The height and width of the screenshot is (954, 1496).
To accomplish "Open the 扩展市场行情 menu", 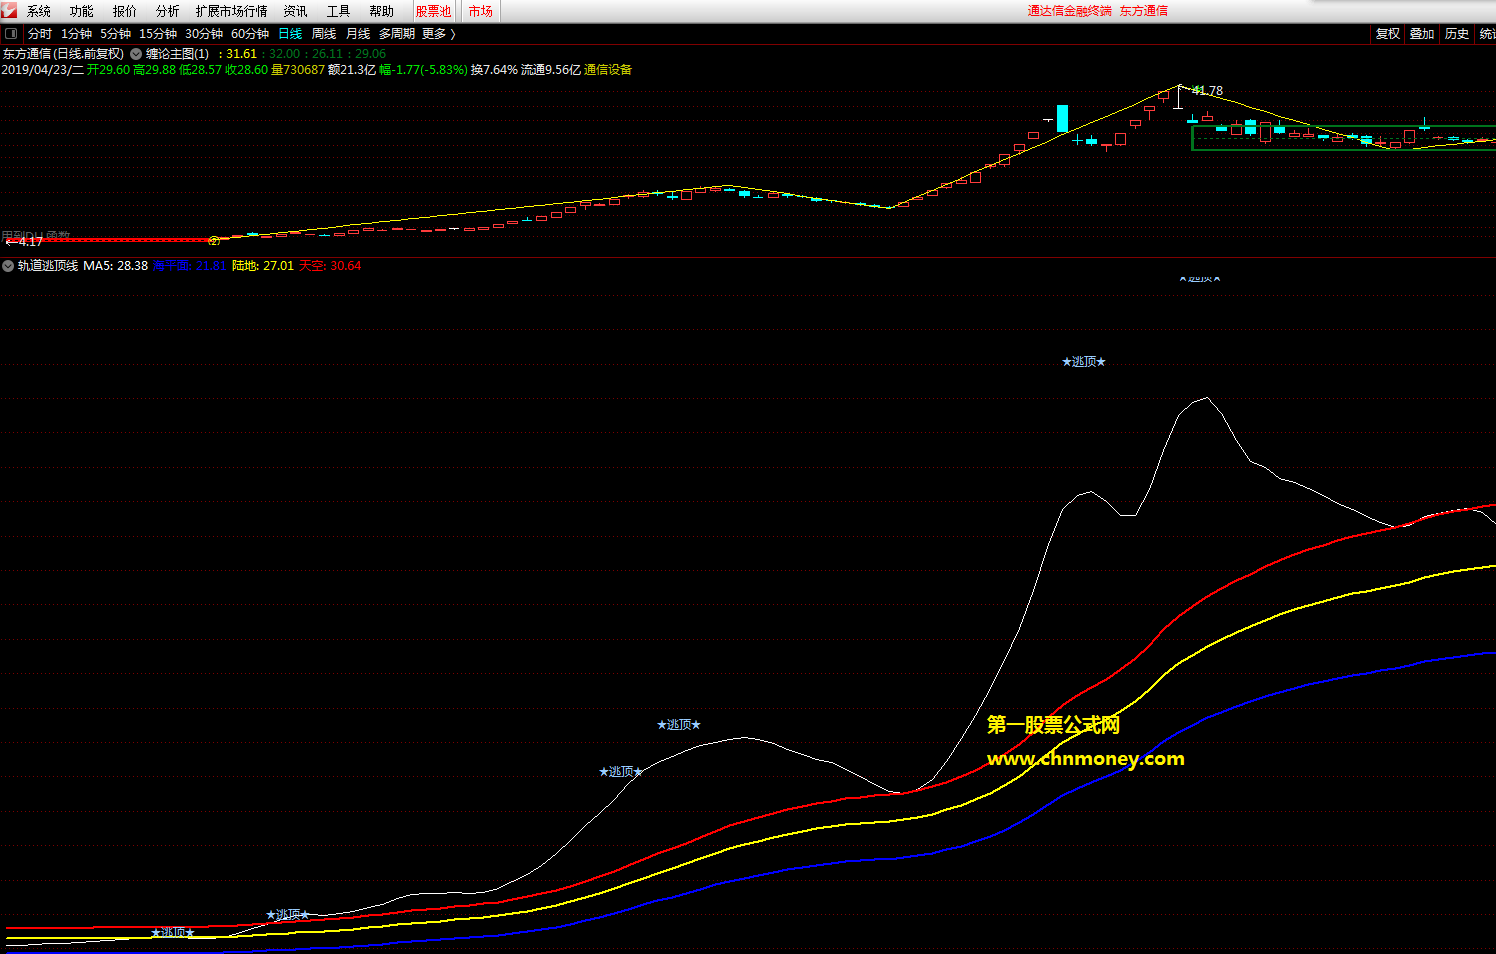I will coord(232,11).
